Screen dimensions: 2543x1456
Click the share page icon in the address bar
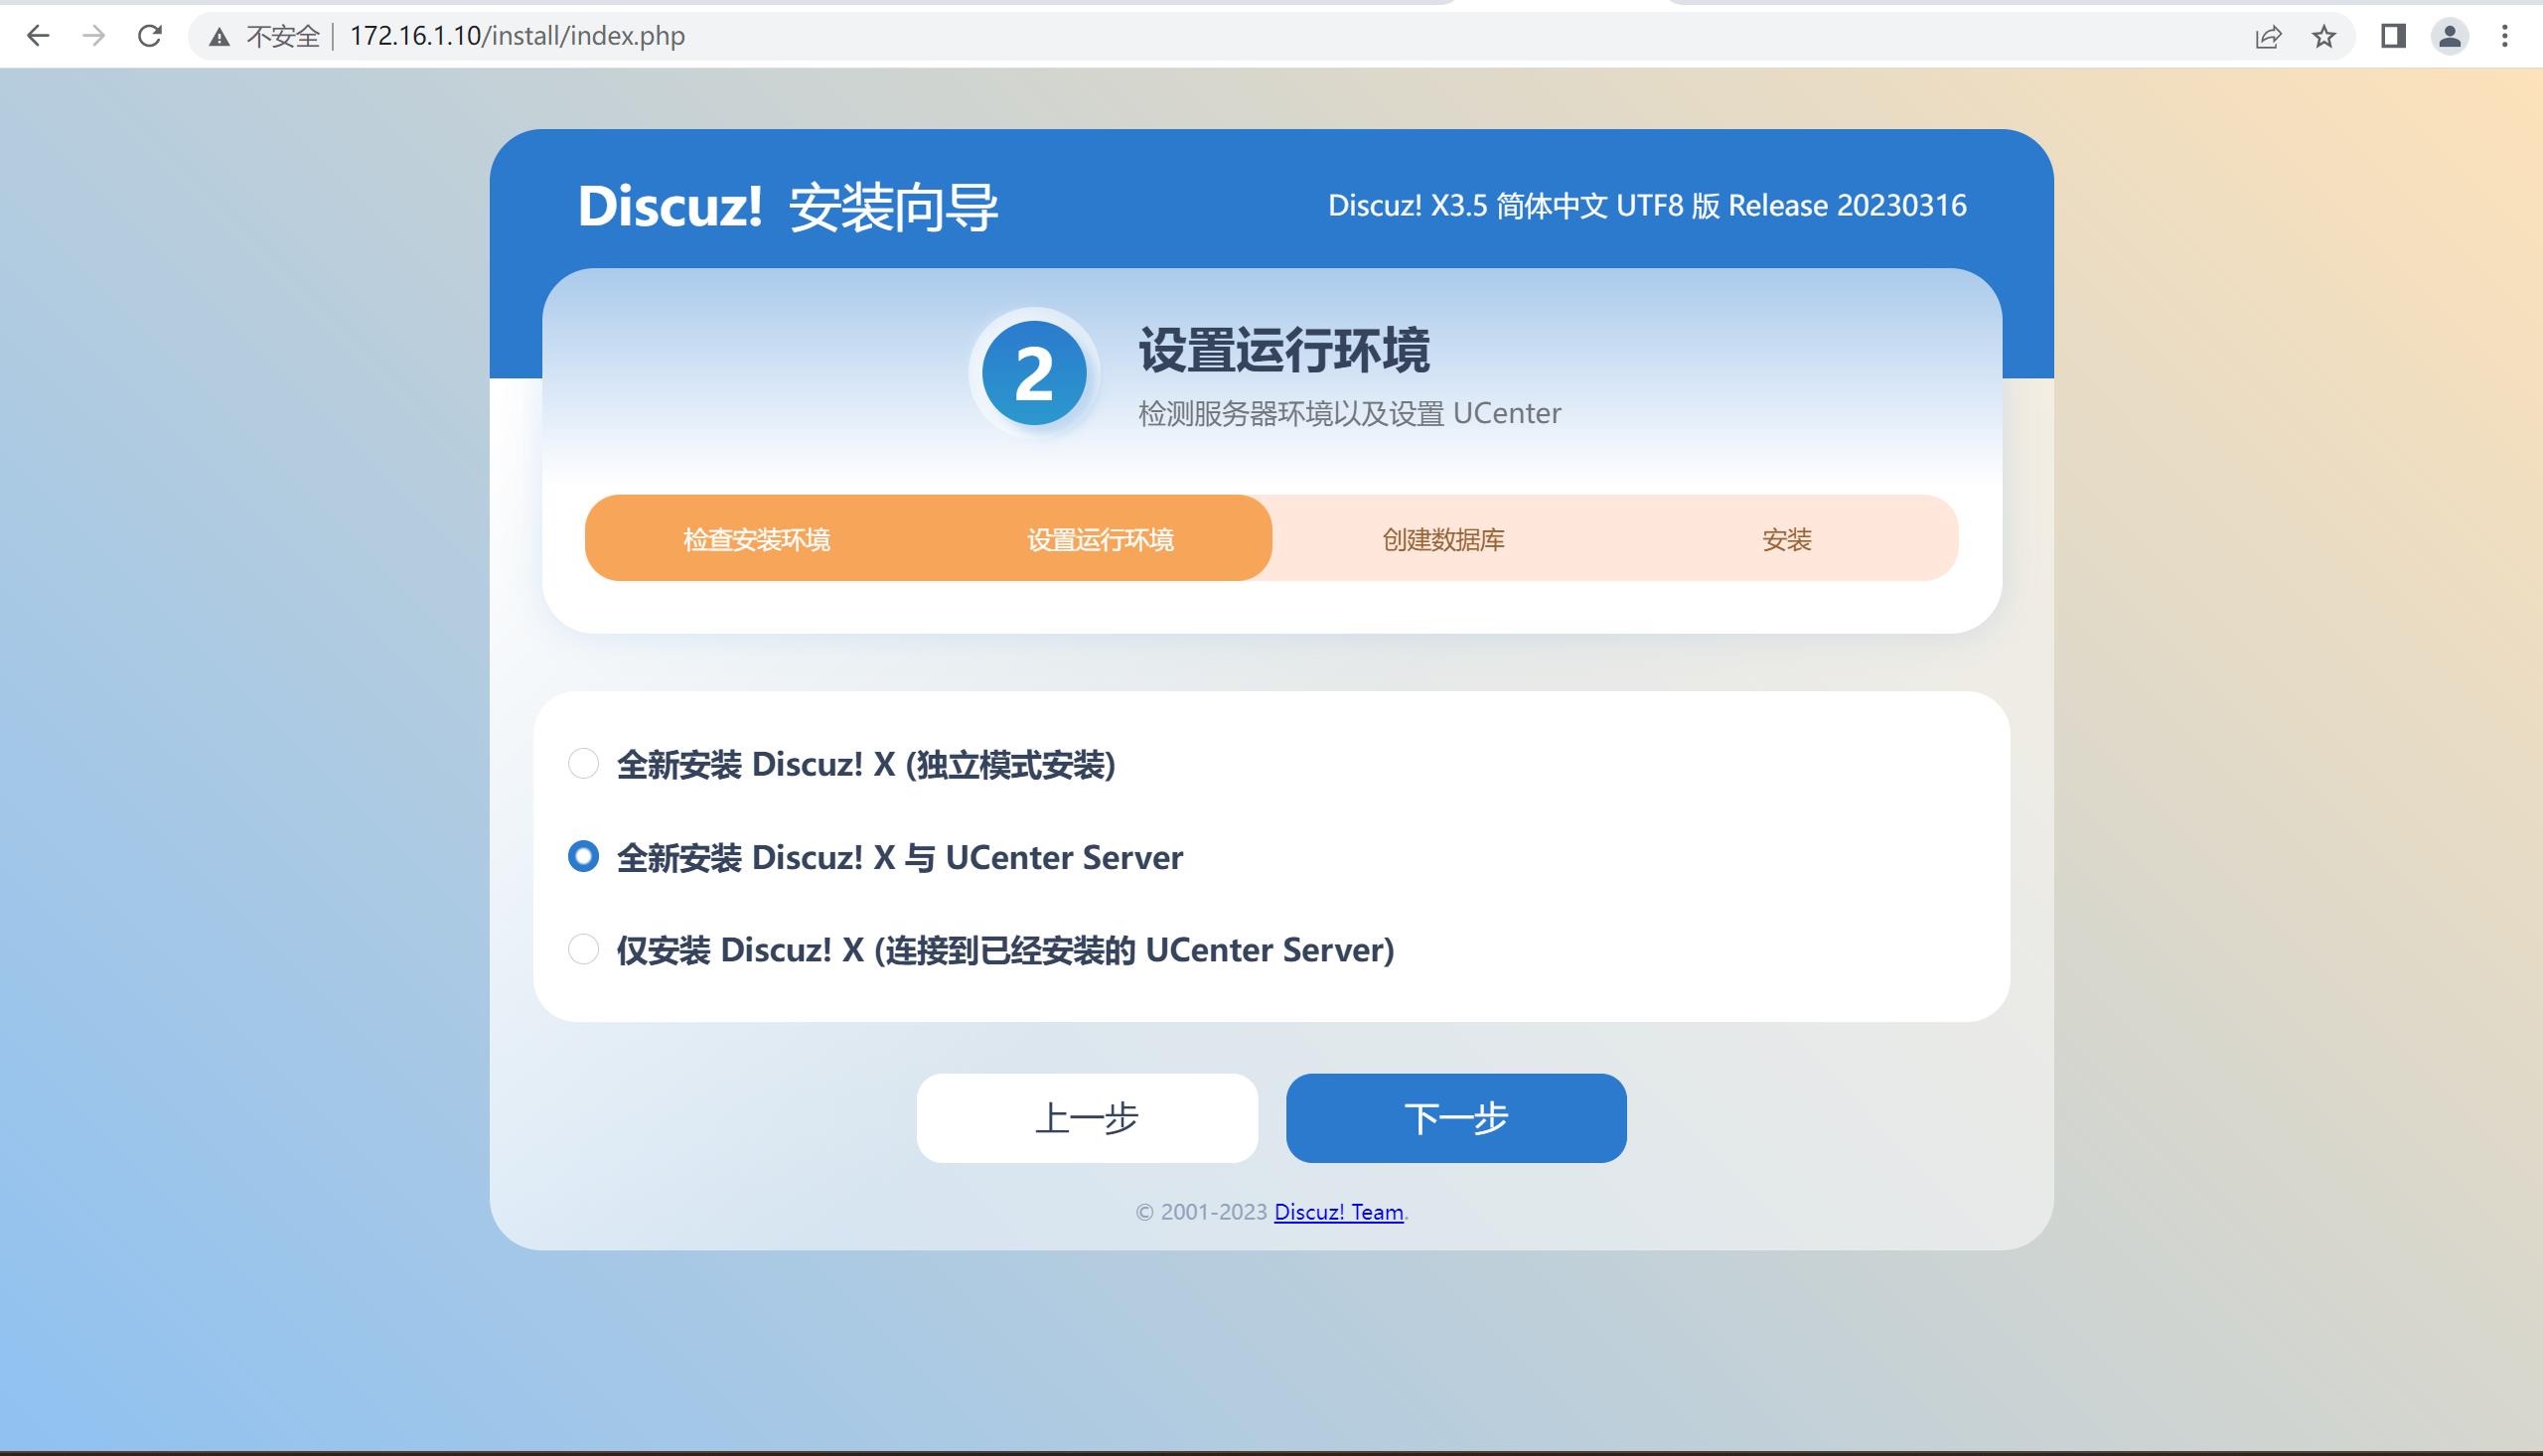pyautogui.click(x=2268, y=37)
